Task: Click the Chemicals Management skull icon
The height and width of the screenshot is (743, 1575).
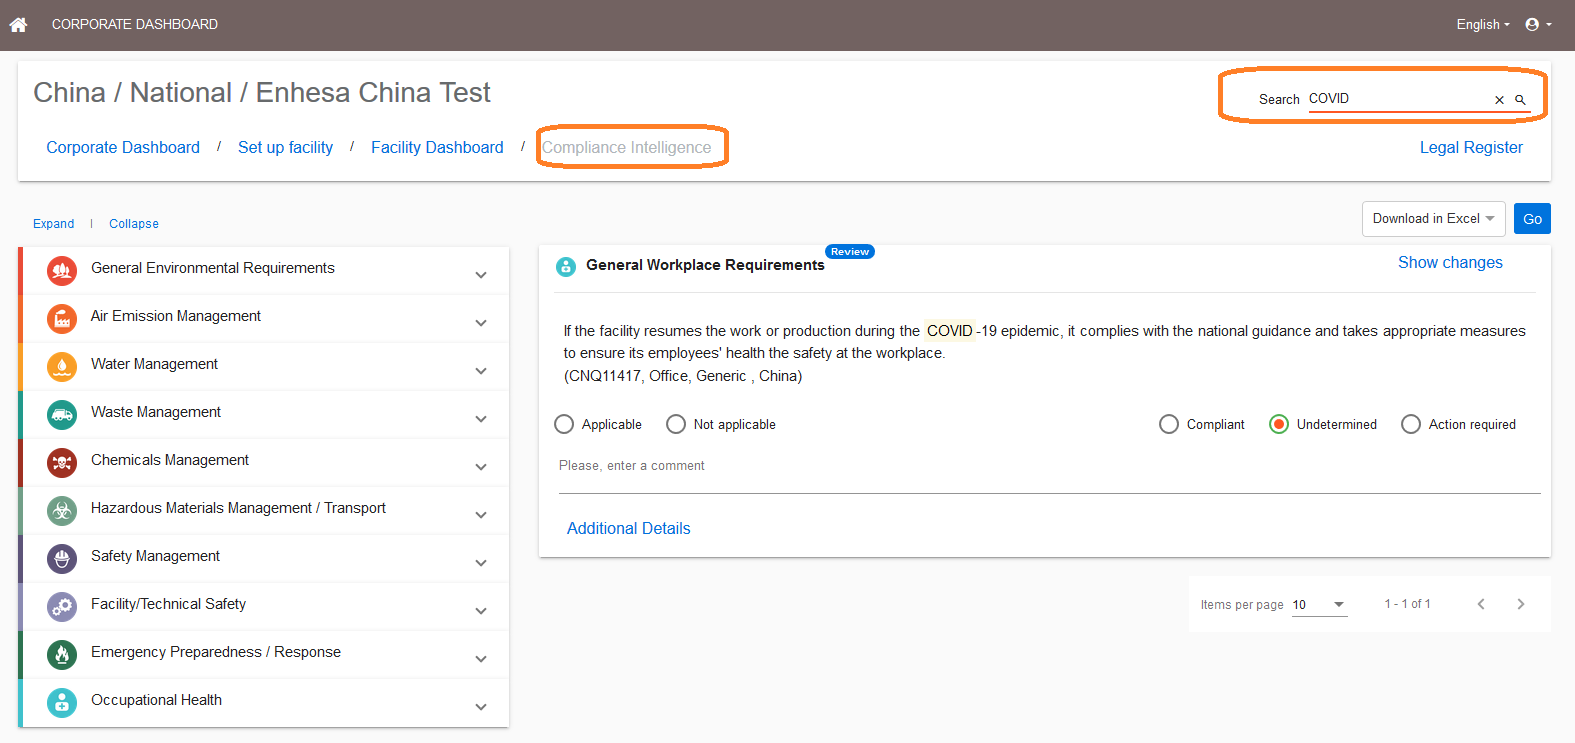Action: 62,462
